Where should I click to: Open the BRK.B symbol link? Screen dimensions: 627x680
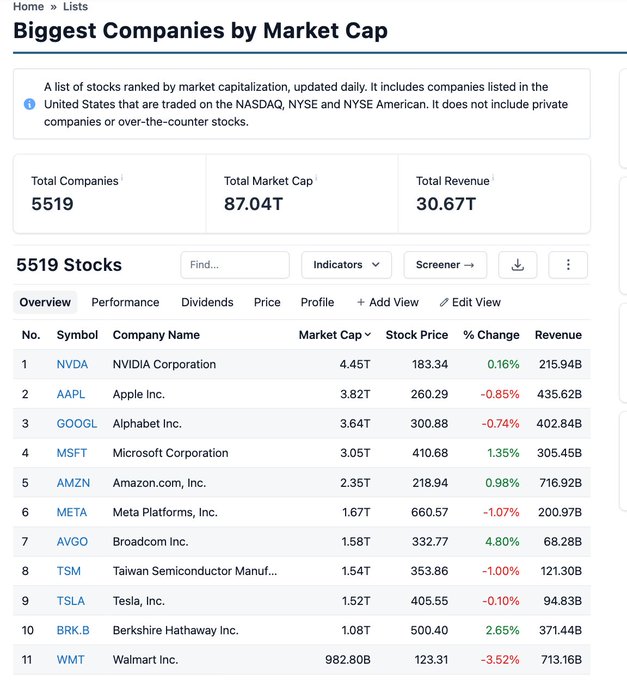pos(73,631)
